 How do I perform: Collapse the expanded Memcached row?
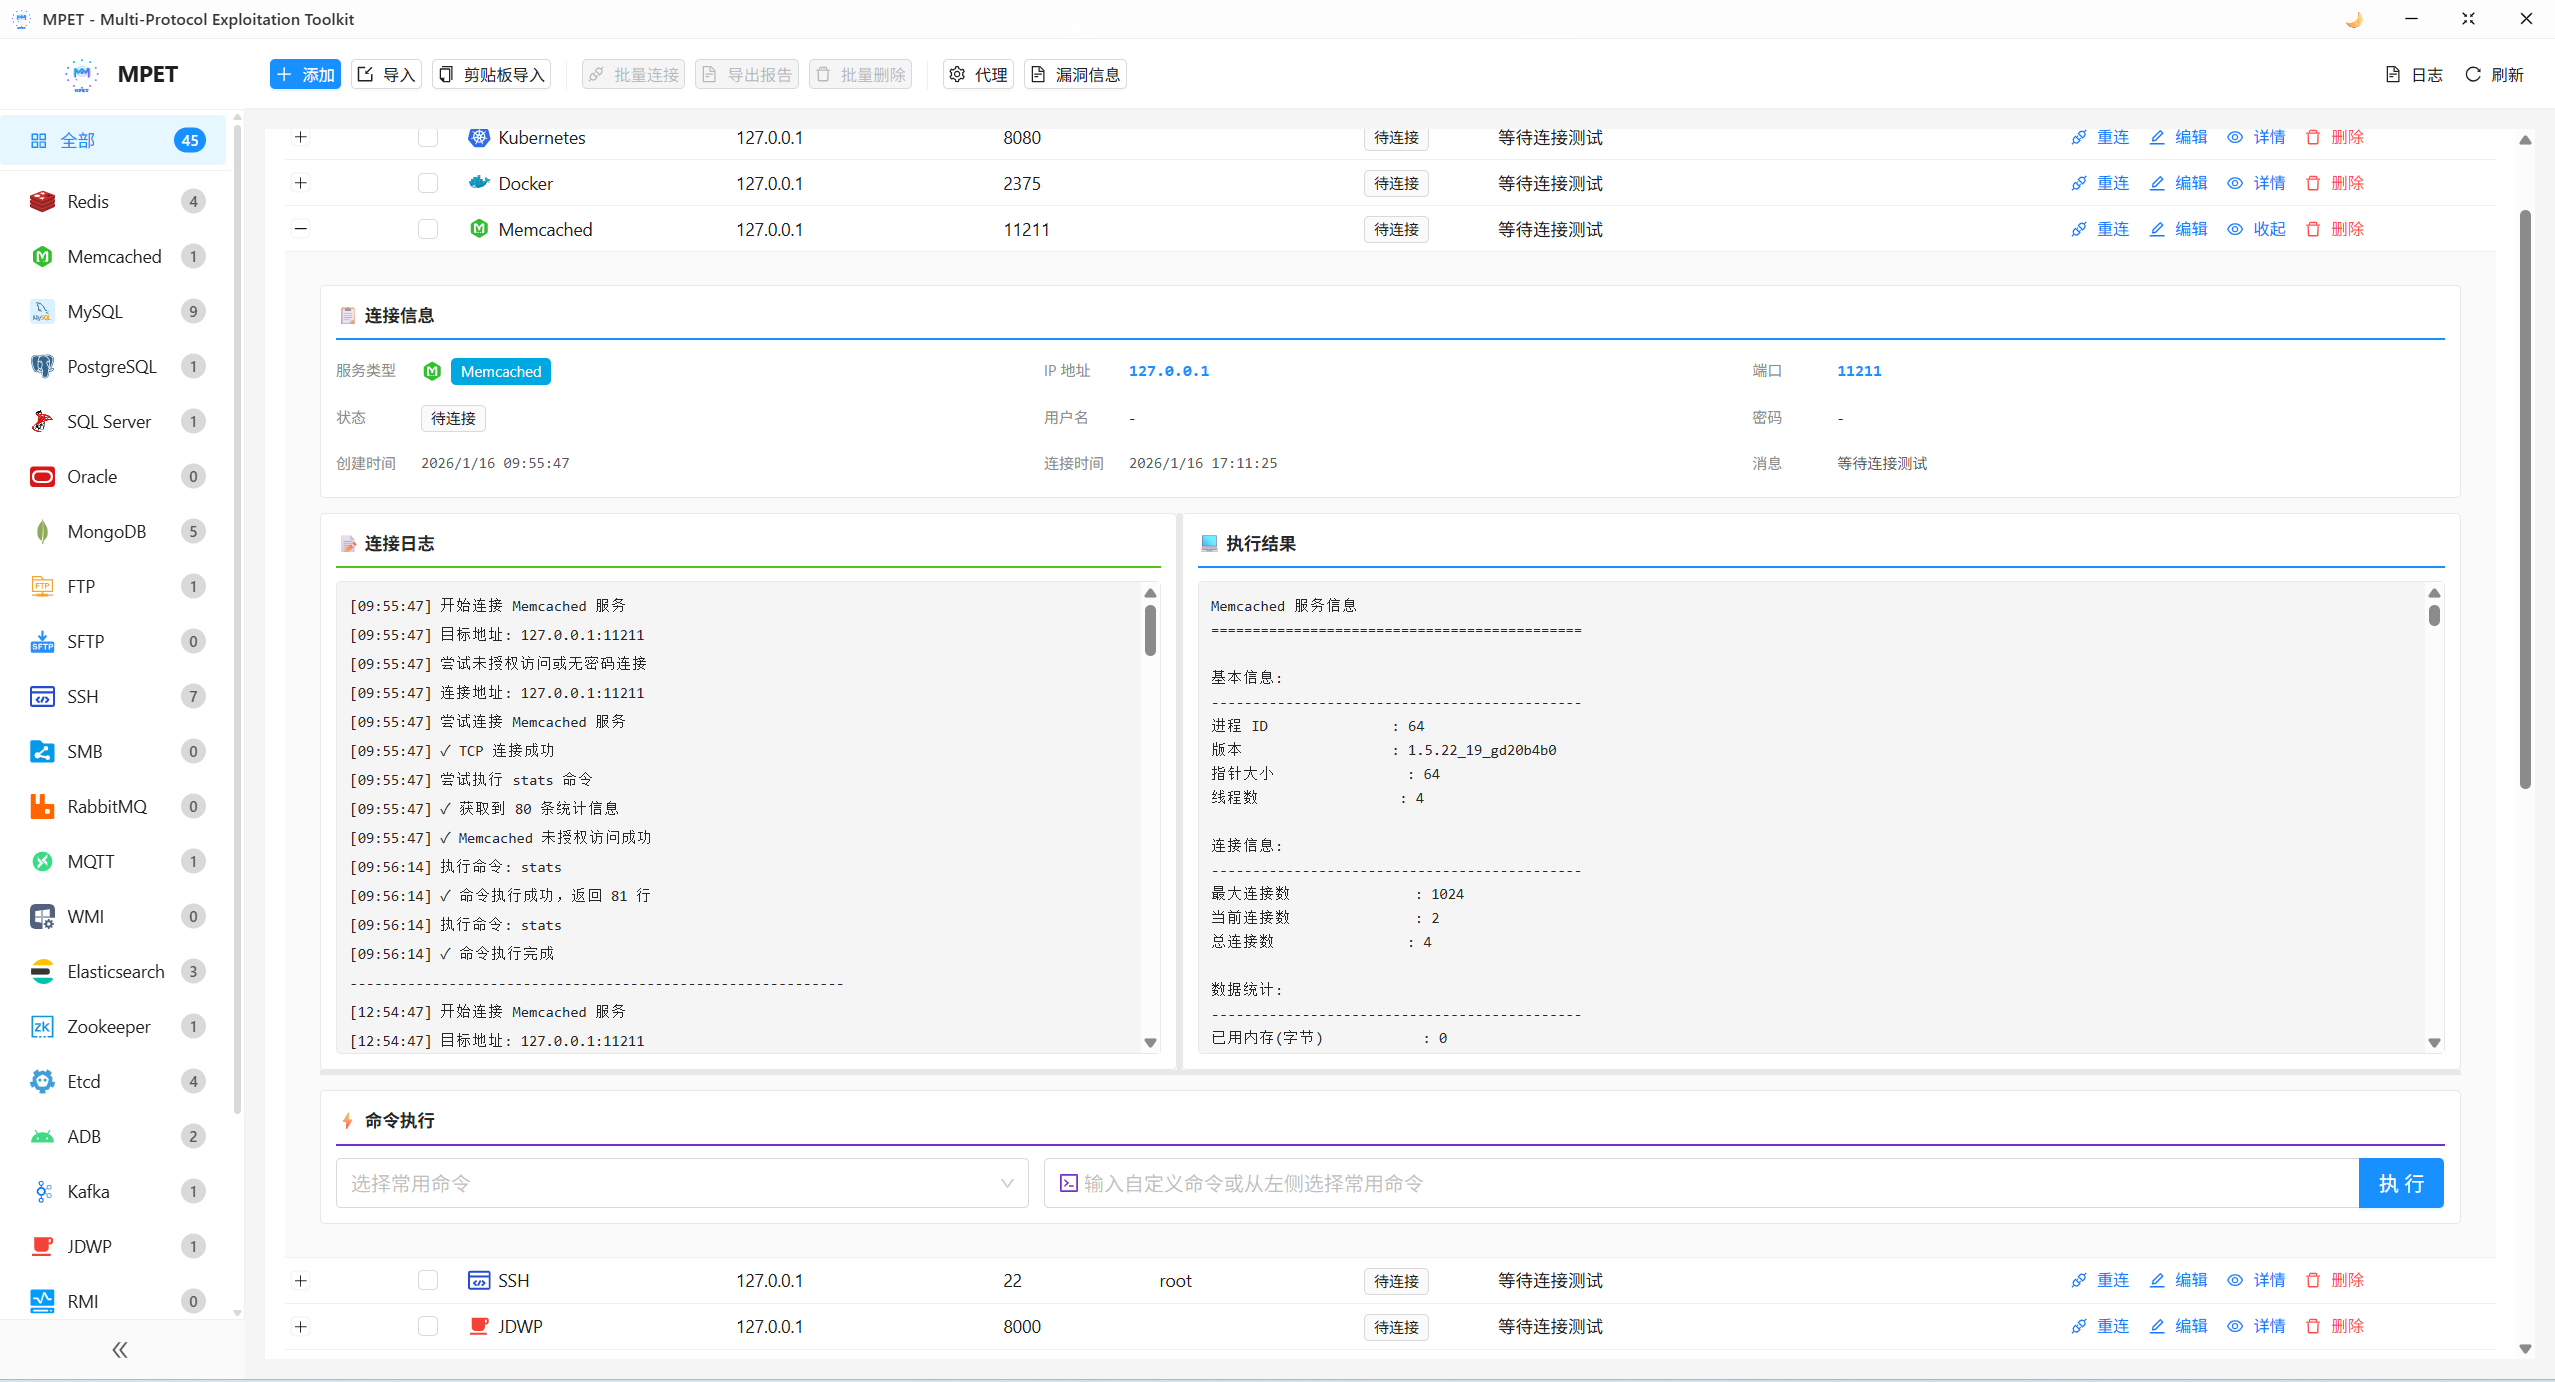[x=301, y=229]
